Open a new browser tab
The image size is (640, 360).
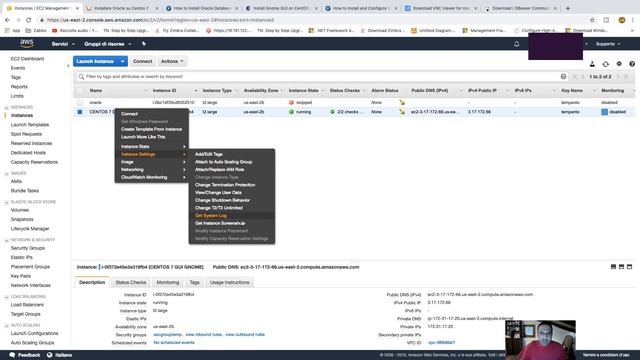pos(568,8)
